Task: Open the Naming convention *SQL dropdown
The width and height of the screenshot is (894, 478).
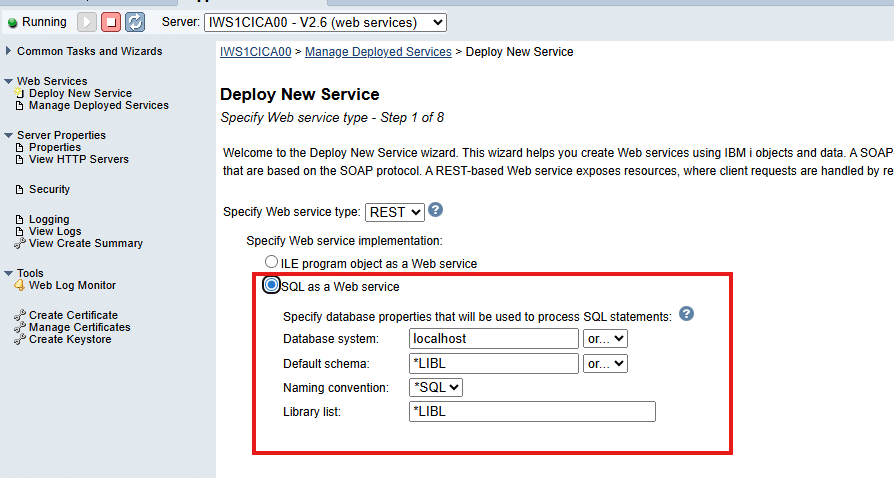Action: click(436, 387)
